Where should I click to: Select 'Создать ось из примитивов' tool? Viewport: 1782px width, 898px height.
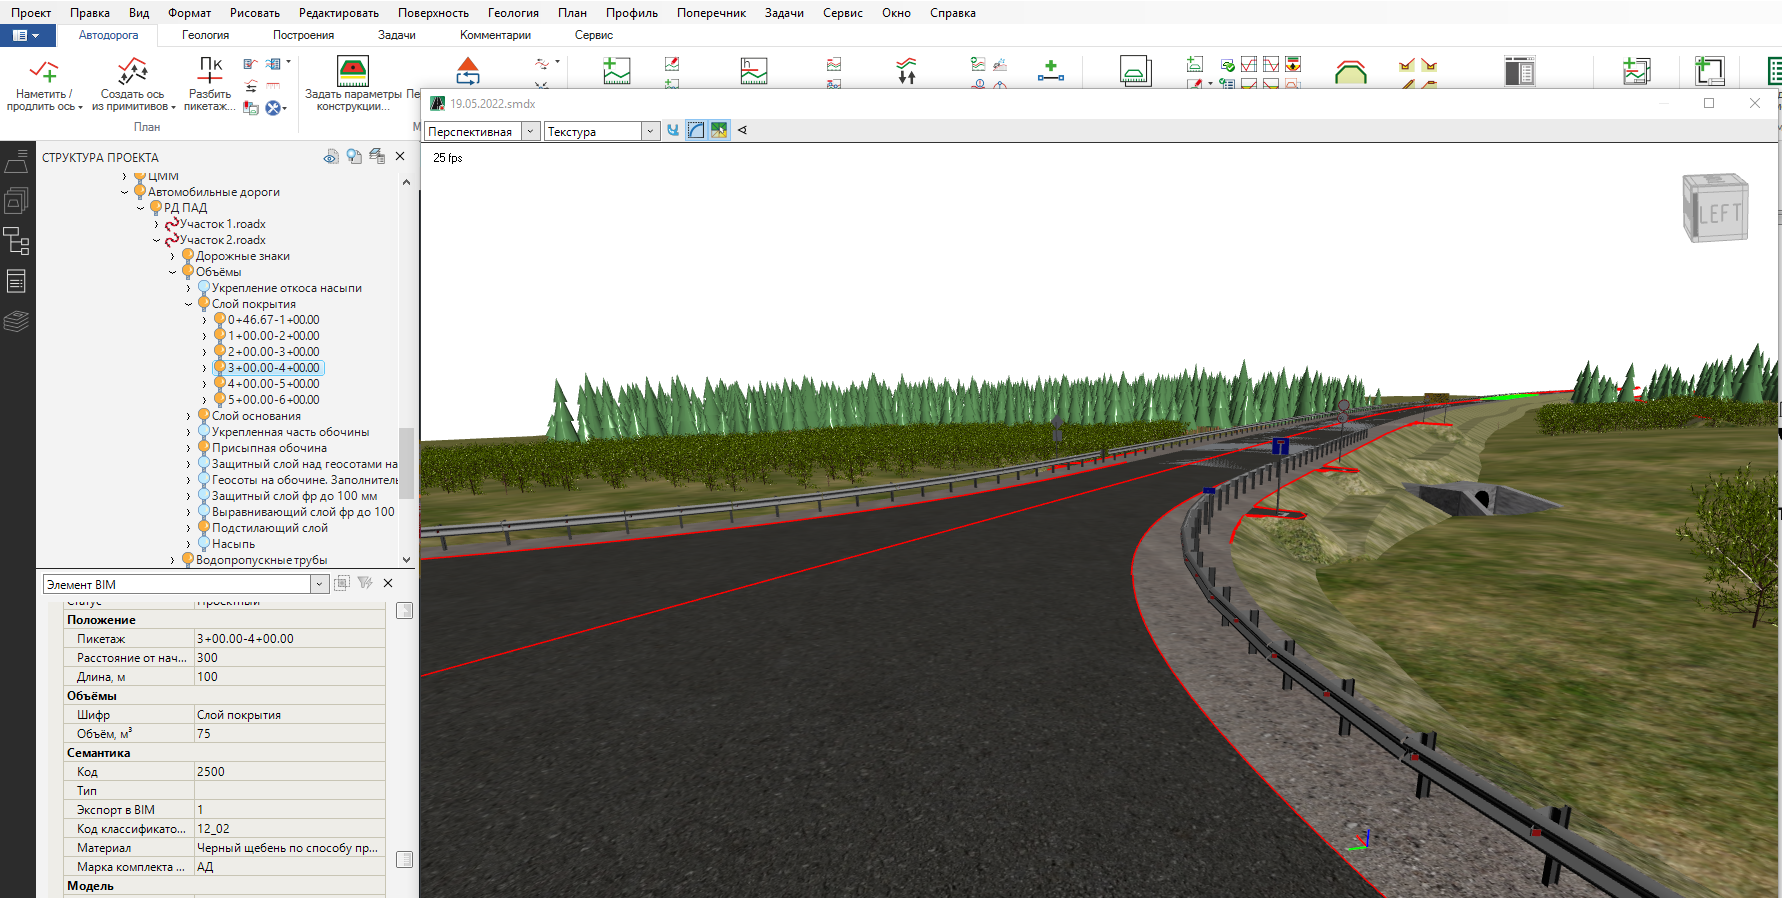[133, 72]
